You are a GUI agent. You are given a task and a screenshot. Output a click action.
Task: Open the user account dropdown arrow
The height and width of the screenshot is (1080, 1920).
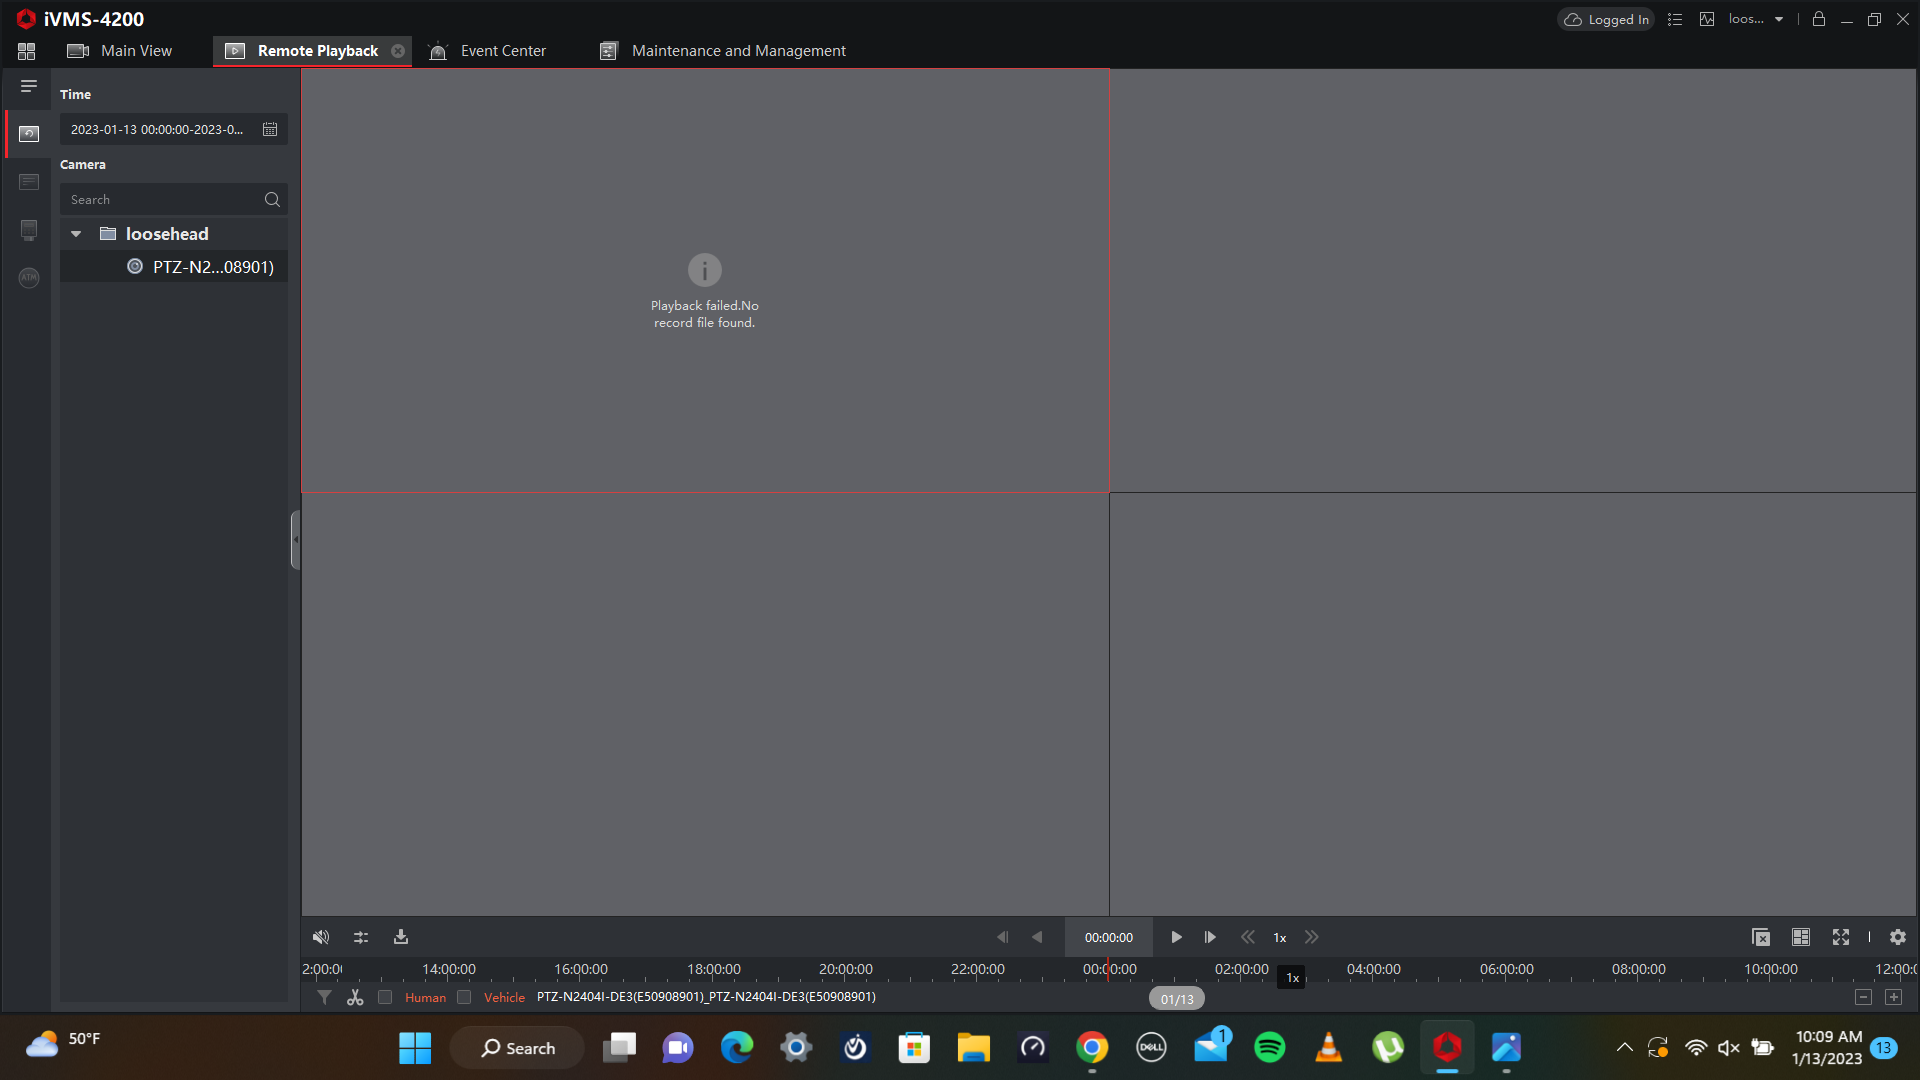pyautogui.click(x=1779, y=19)
